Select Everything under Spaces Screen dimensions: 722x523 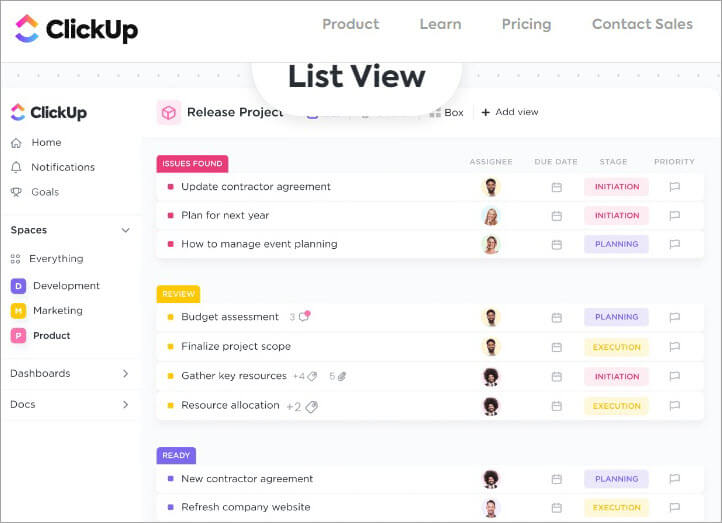tap(56, 259)
